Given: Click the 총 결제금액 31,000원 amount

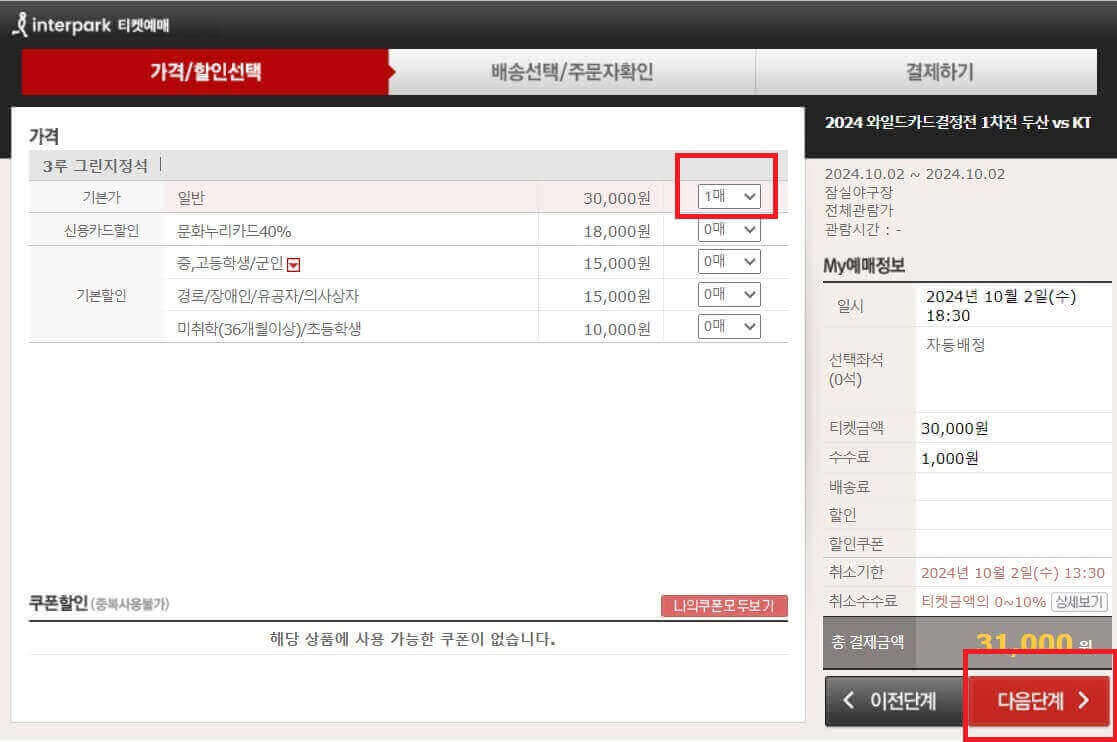Looking at the screenshot, I should [x=1037, y=642].
